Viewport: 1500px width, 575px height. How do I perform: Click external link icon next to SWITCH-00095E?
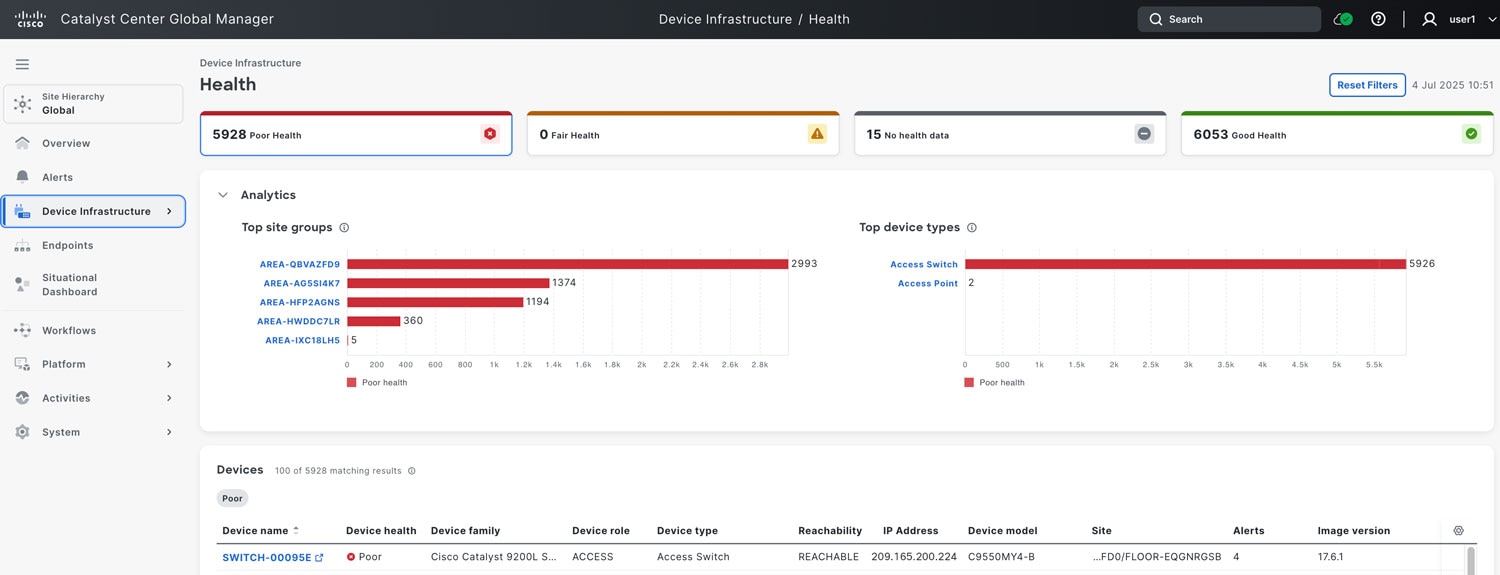319,558
